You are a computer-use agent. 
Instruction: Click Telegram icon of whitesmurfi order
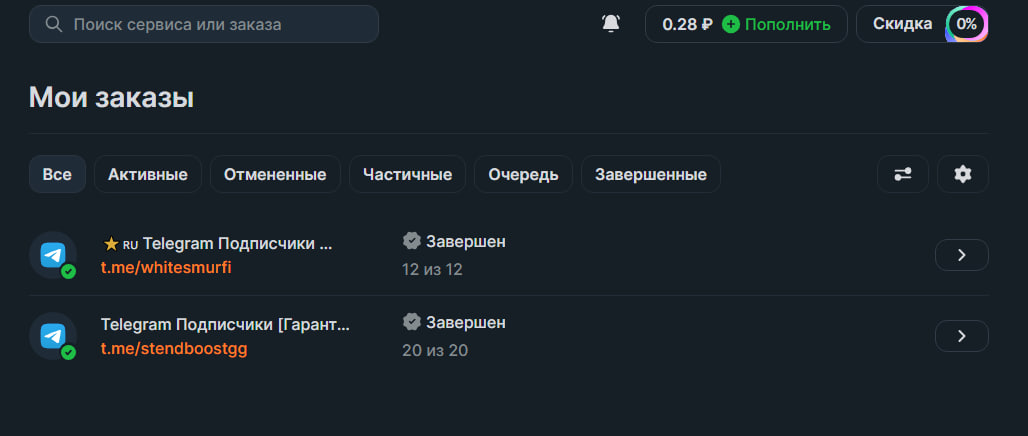pos(53,255)
